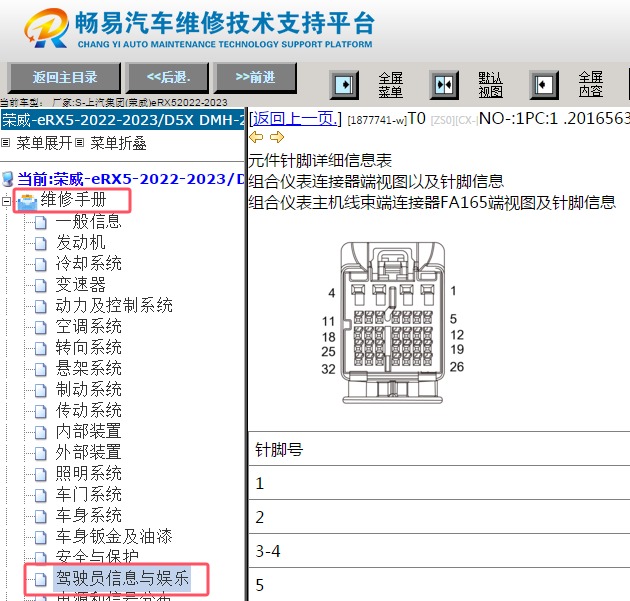Click the default view split icon

click(444, 85)
